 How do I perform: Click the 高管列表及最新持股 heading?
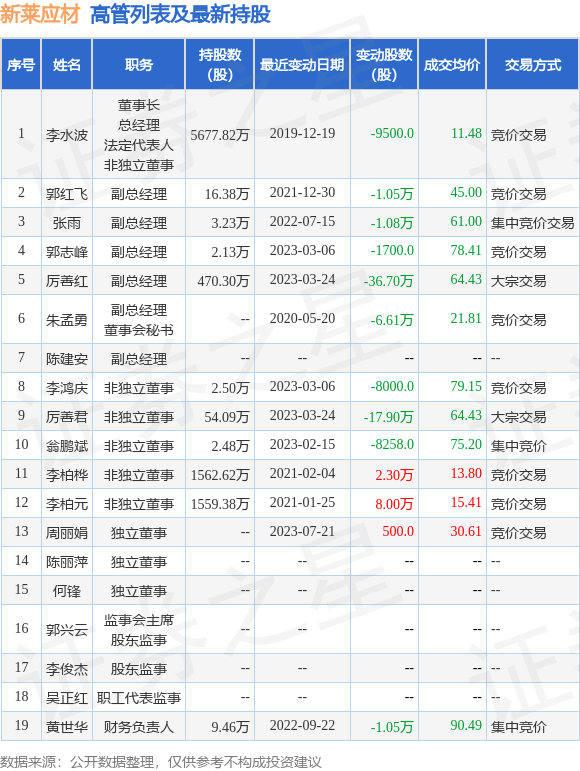coord(180,14)
